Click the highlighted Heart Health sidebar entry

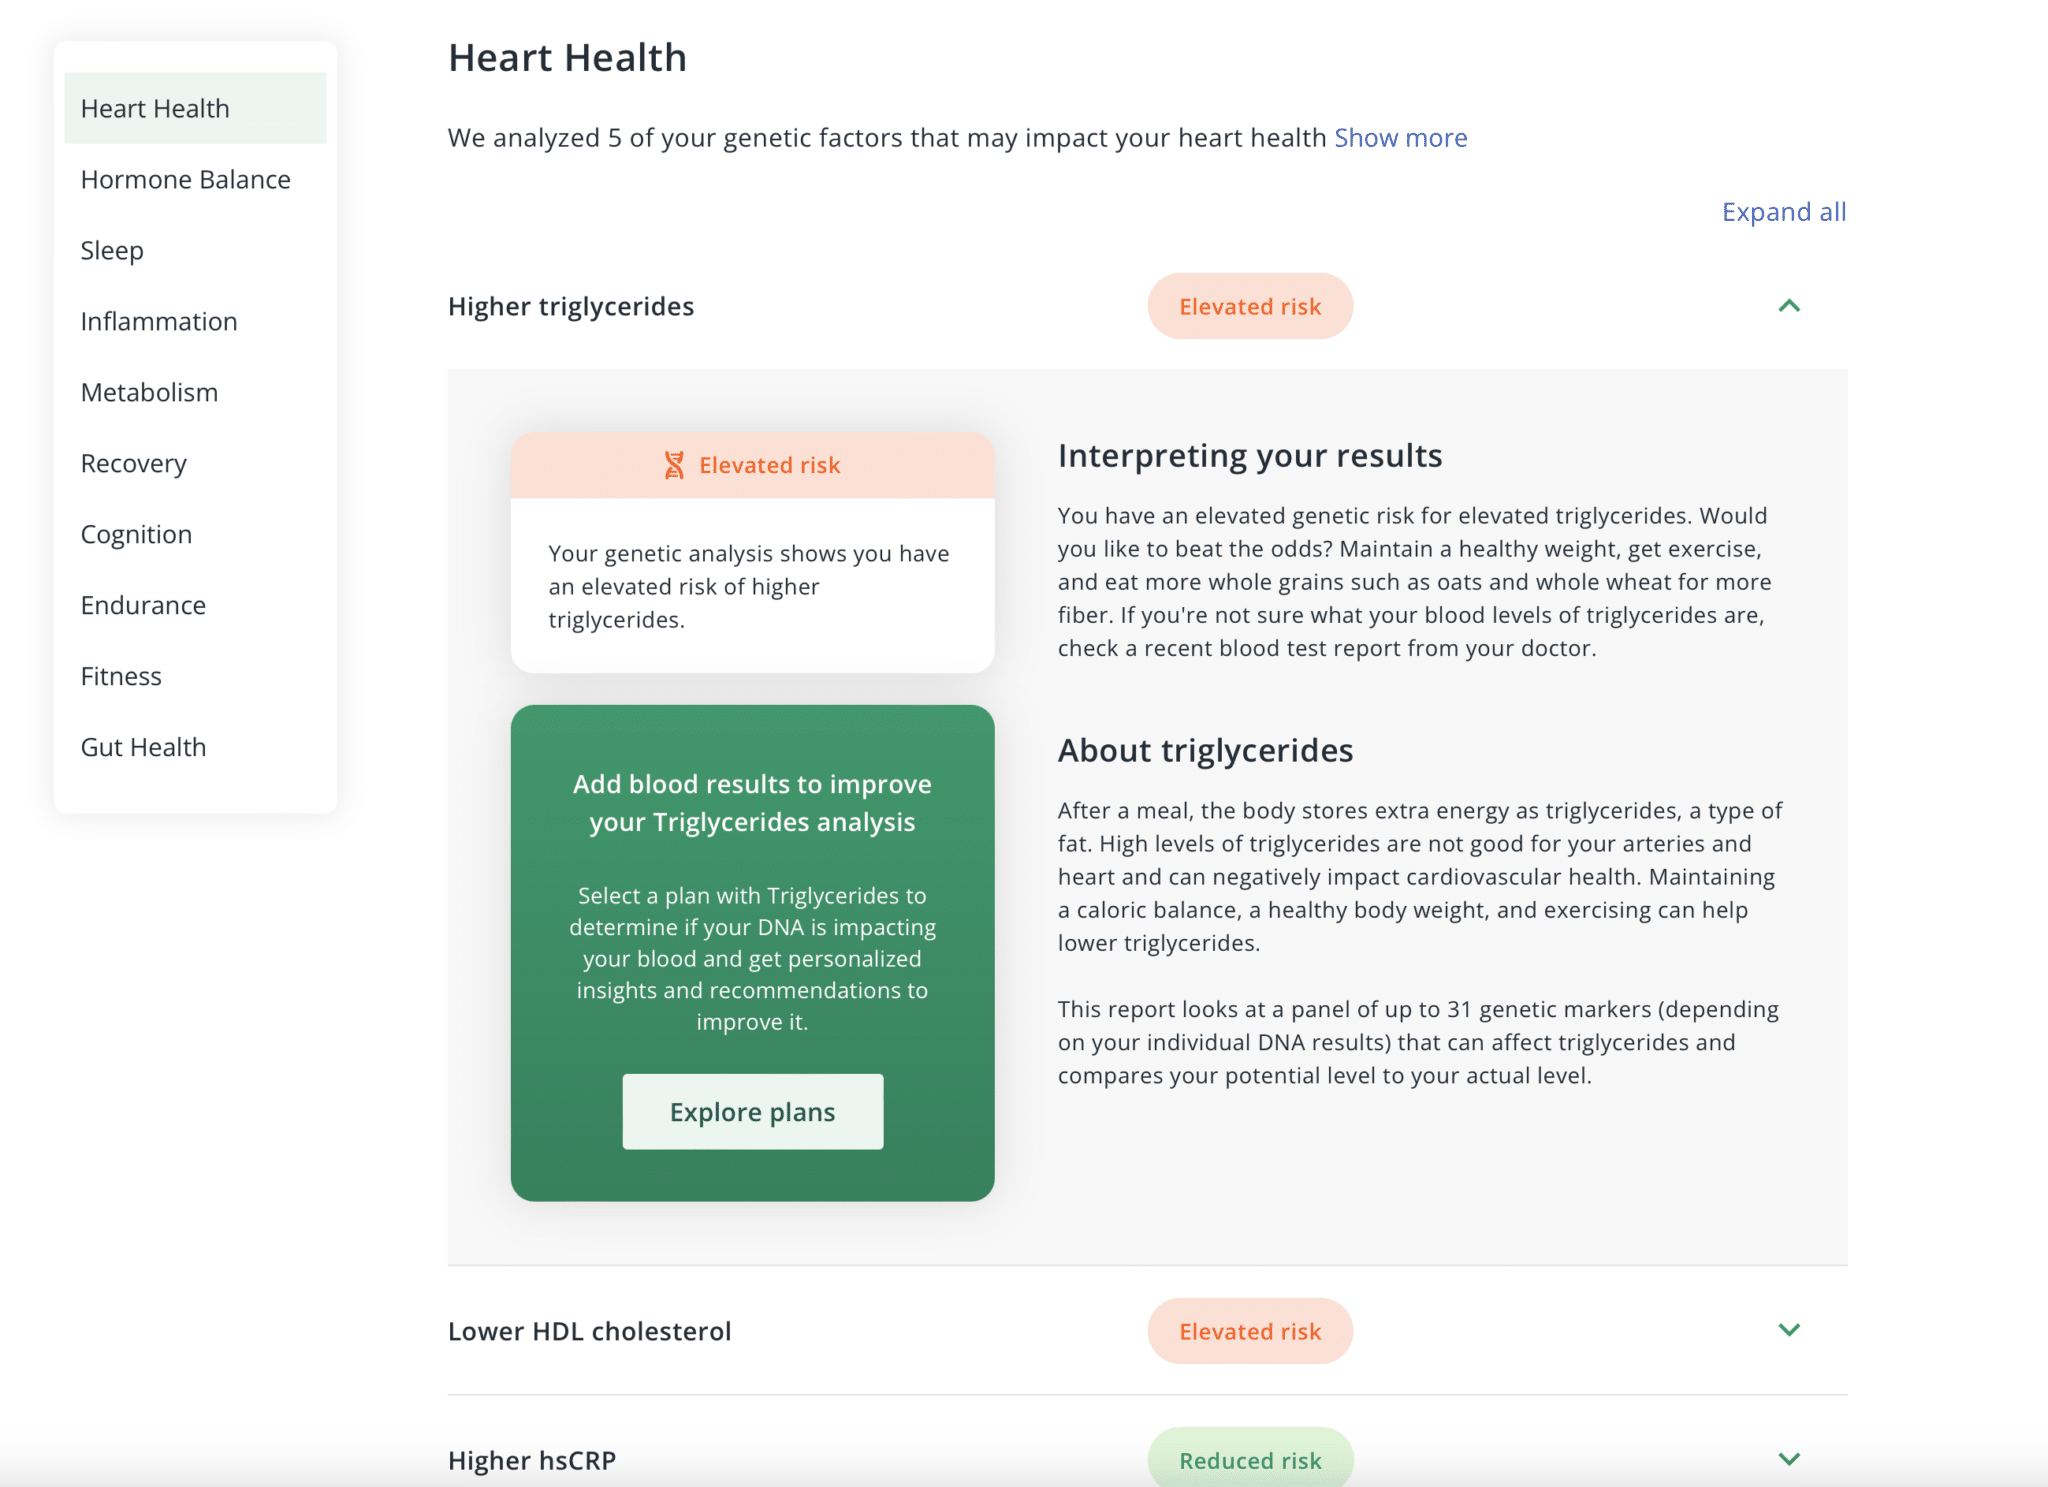tap(154, 107)
